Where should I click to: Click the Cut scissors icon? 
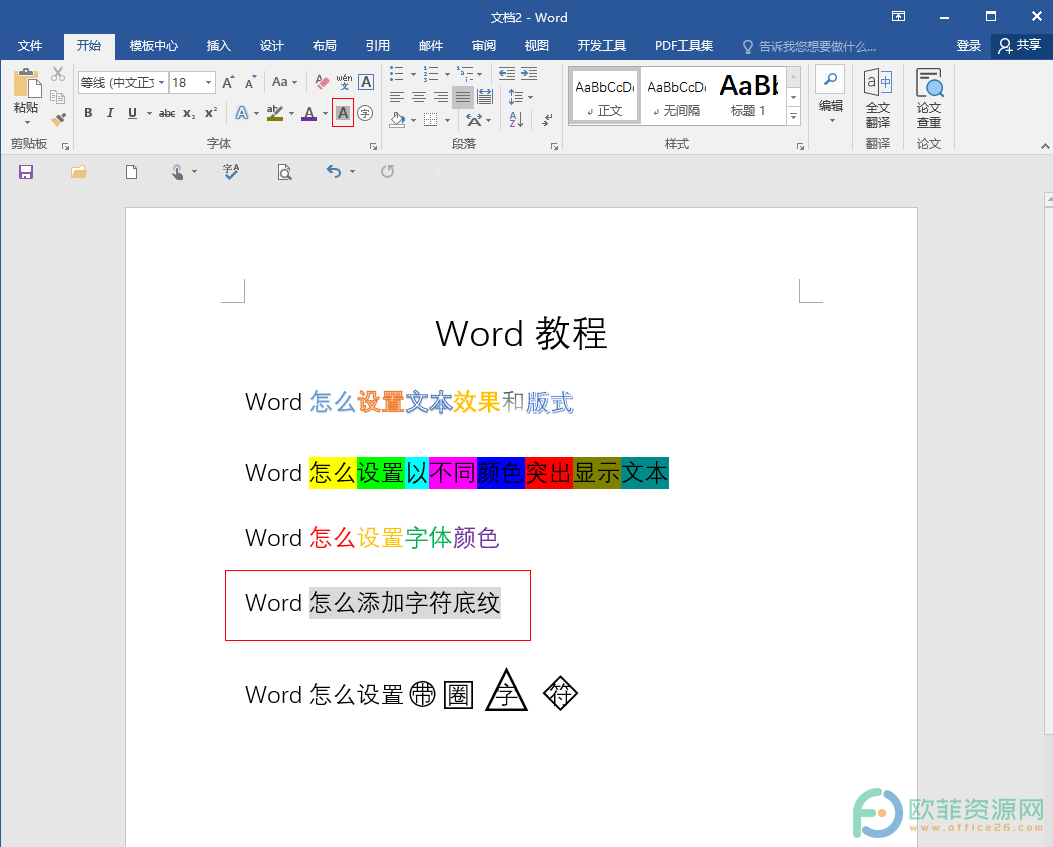click(58, 74)
